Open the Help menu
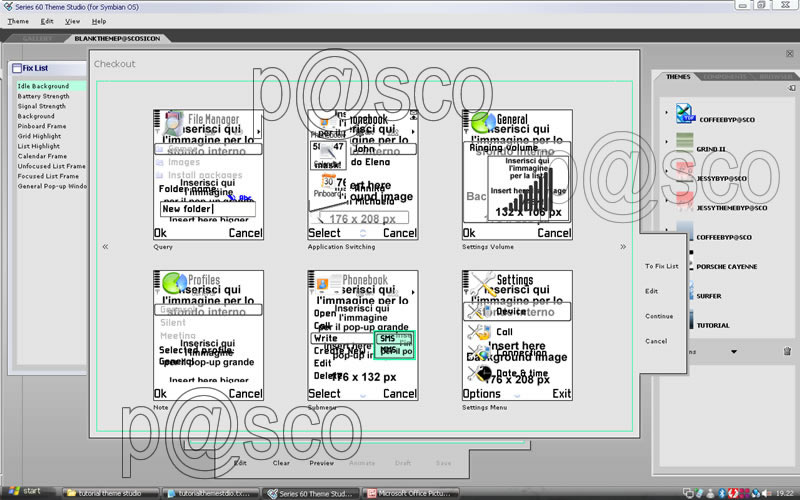Screen dimensions: 800x500 [98, 21]
